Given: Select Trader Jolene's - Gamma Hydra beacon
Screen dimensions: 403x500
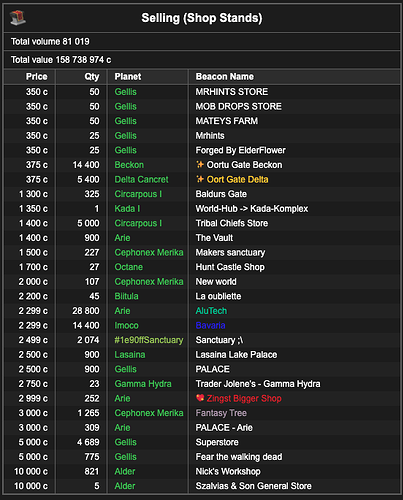Looking at the screenshot, I should coord(258,384).
